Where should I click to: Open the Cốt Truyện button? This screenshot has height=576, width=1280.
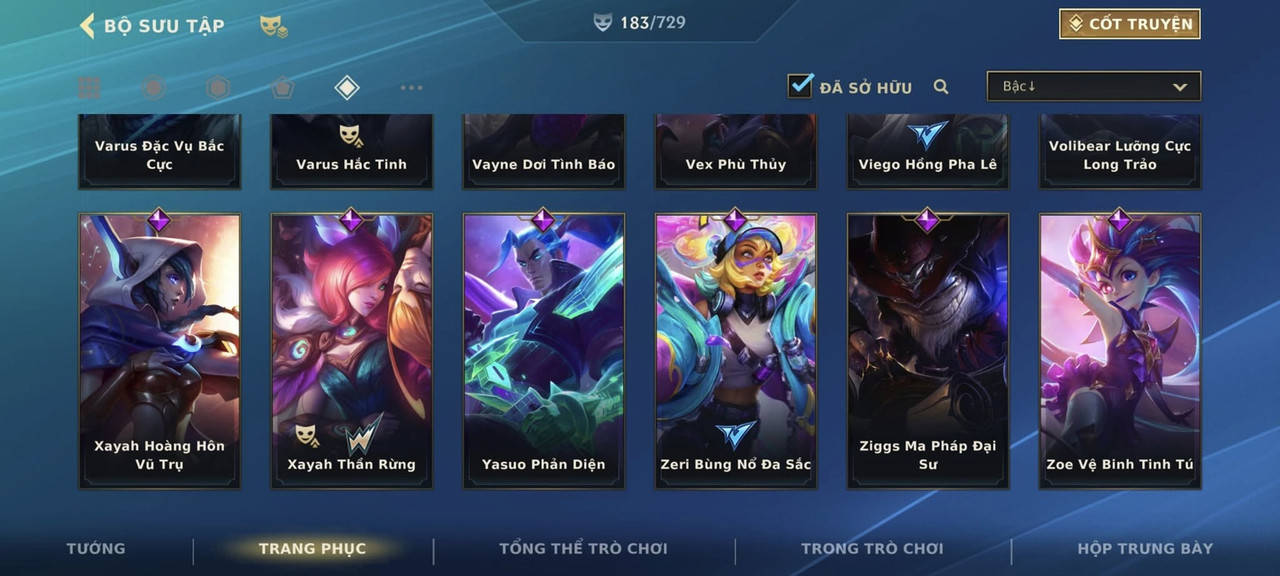click(1130, 24)
